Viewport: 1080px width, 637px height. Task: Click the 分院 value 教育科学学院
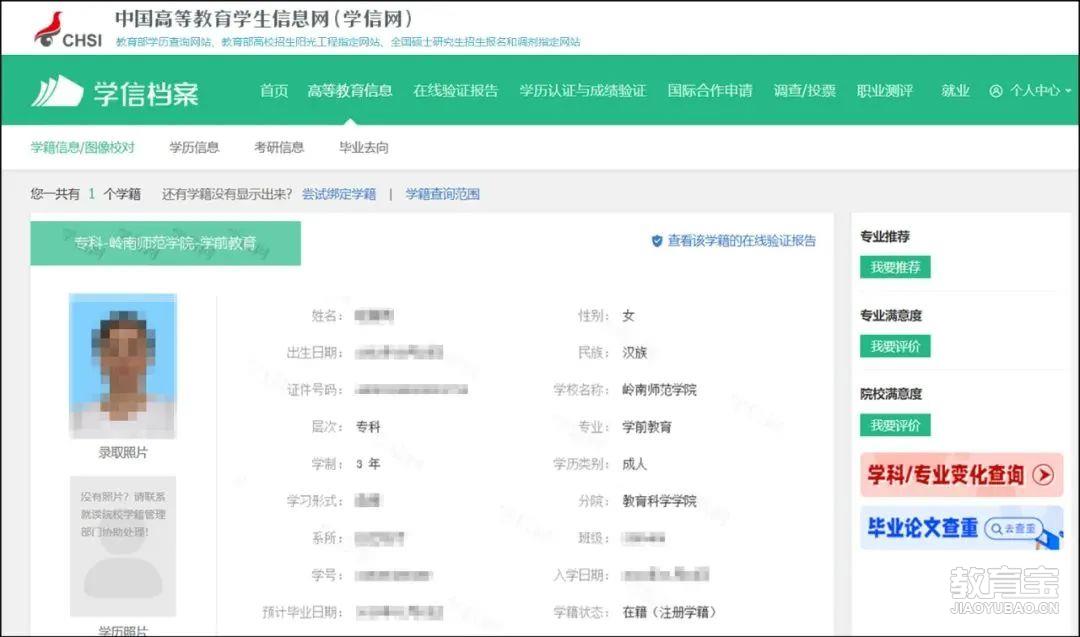[659, 501]
